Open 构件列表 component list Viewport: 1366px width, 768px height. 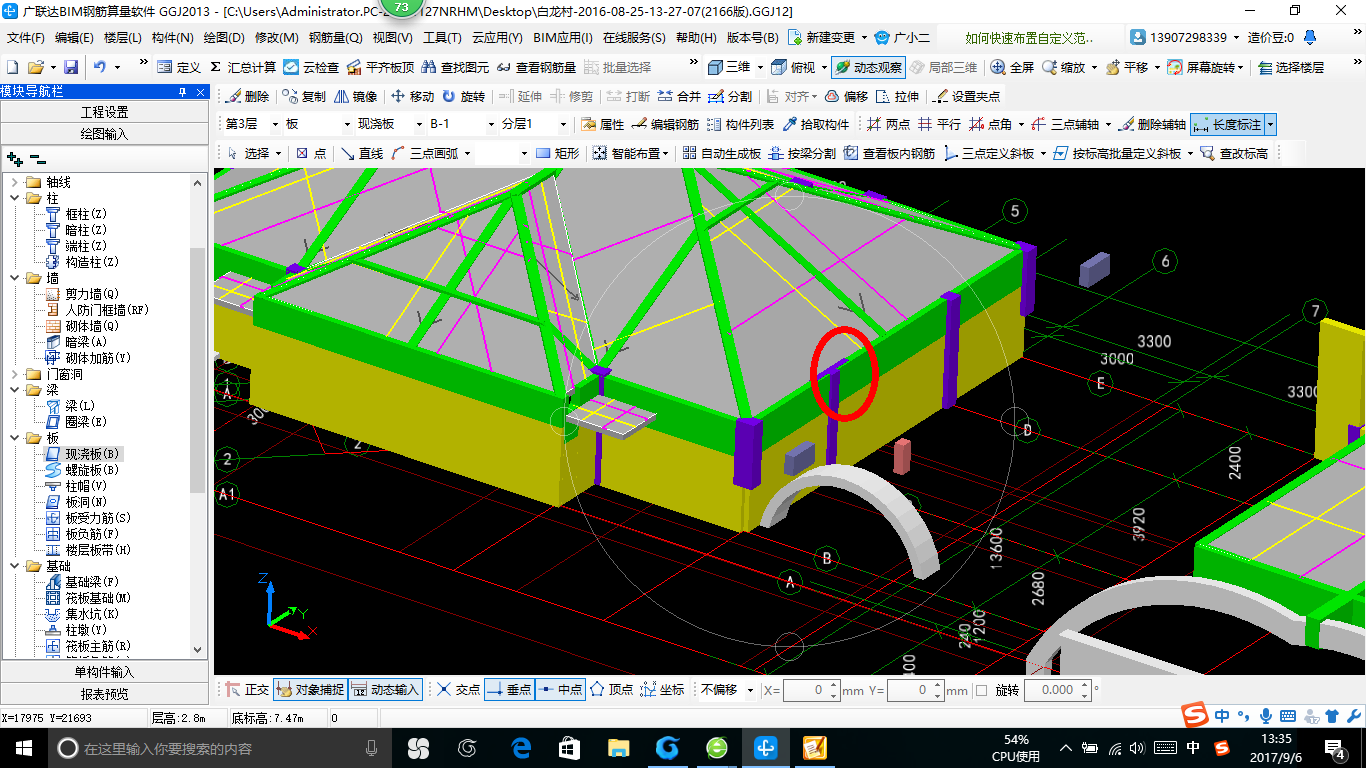point(740,125)
